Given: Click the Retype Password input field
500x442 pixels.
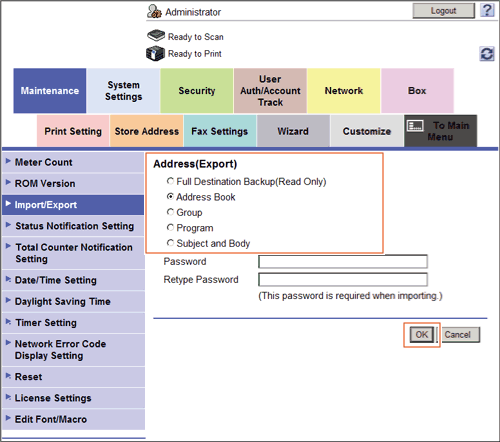Looking at the screenshot, I should (x=343, y=280).
